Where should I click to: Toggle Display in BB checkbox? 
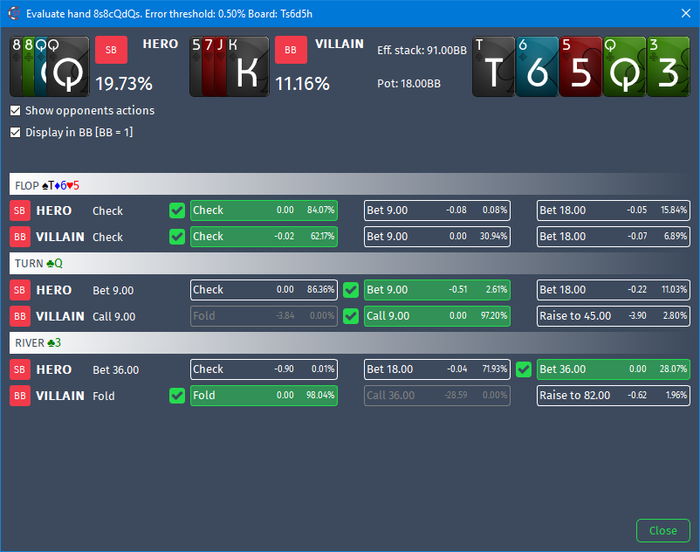[x=15, y=132]
